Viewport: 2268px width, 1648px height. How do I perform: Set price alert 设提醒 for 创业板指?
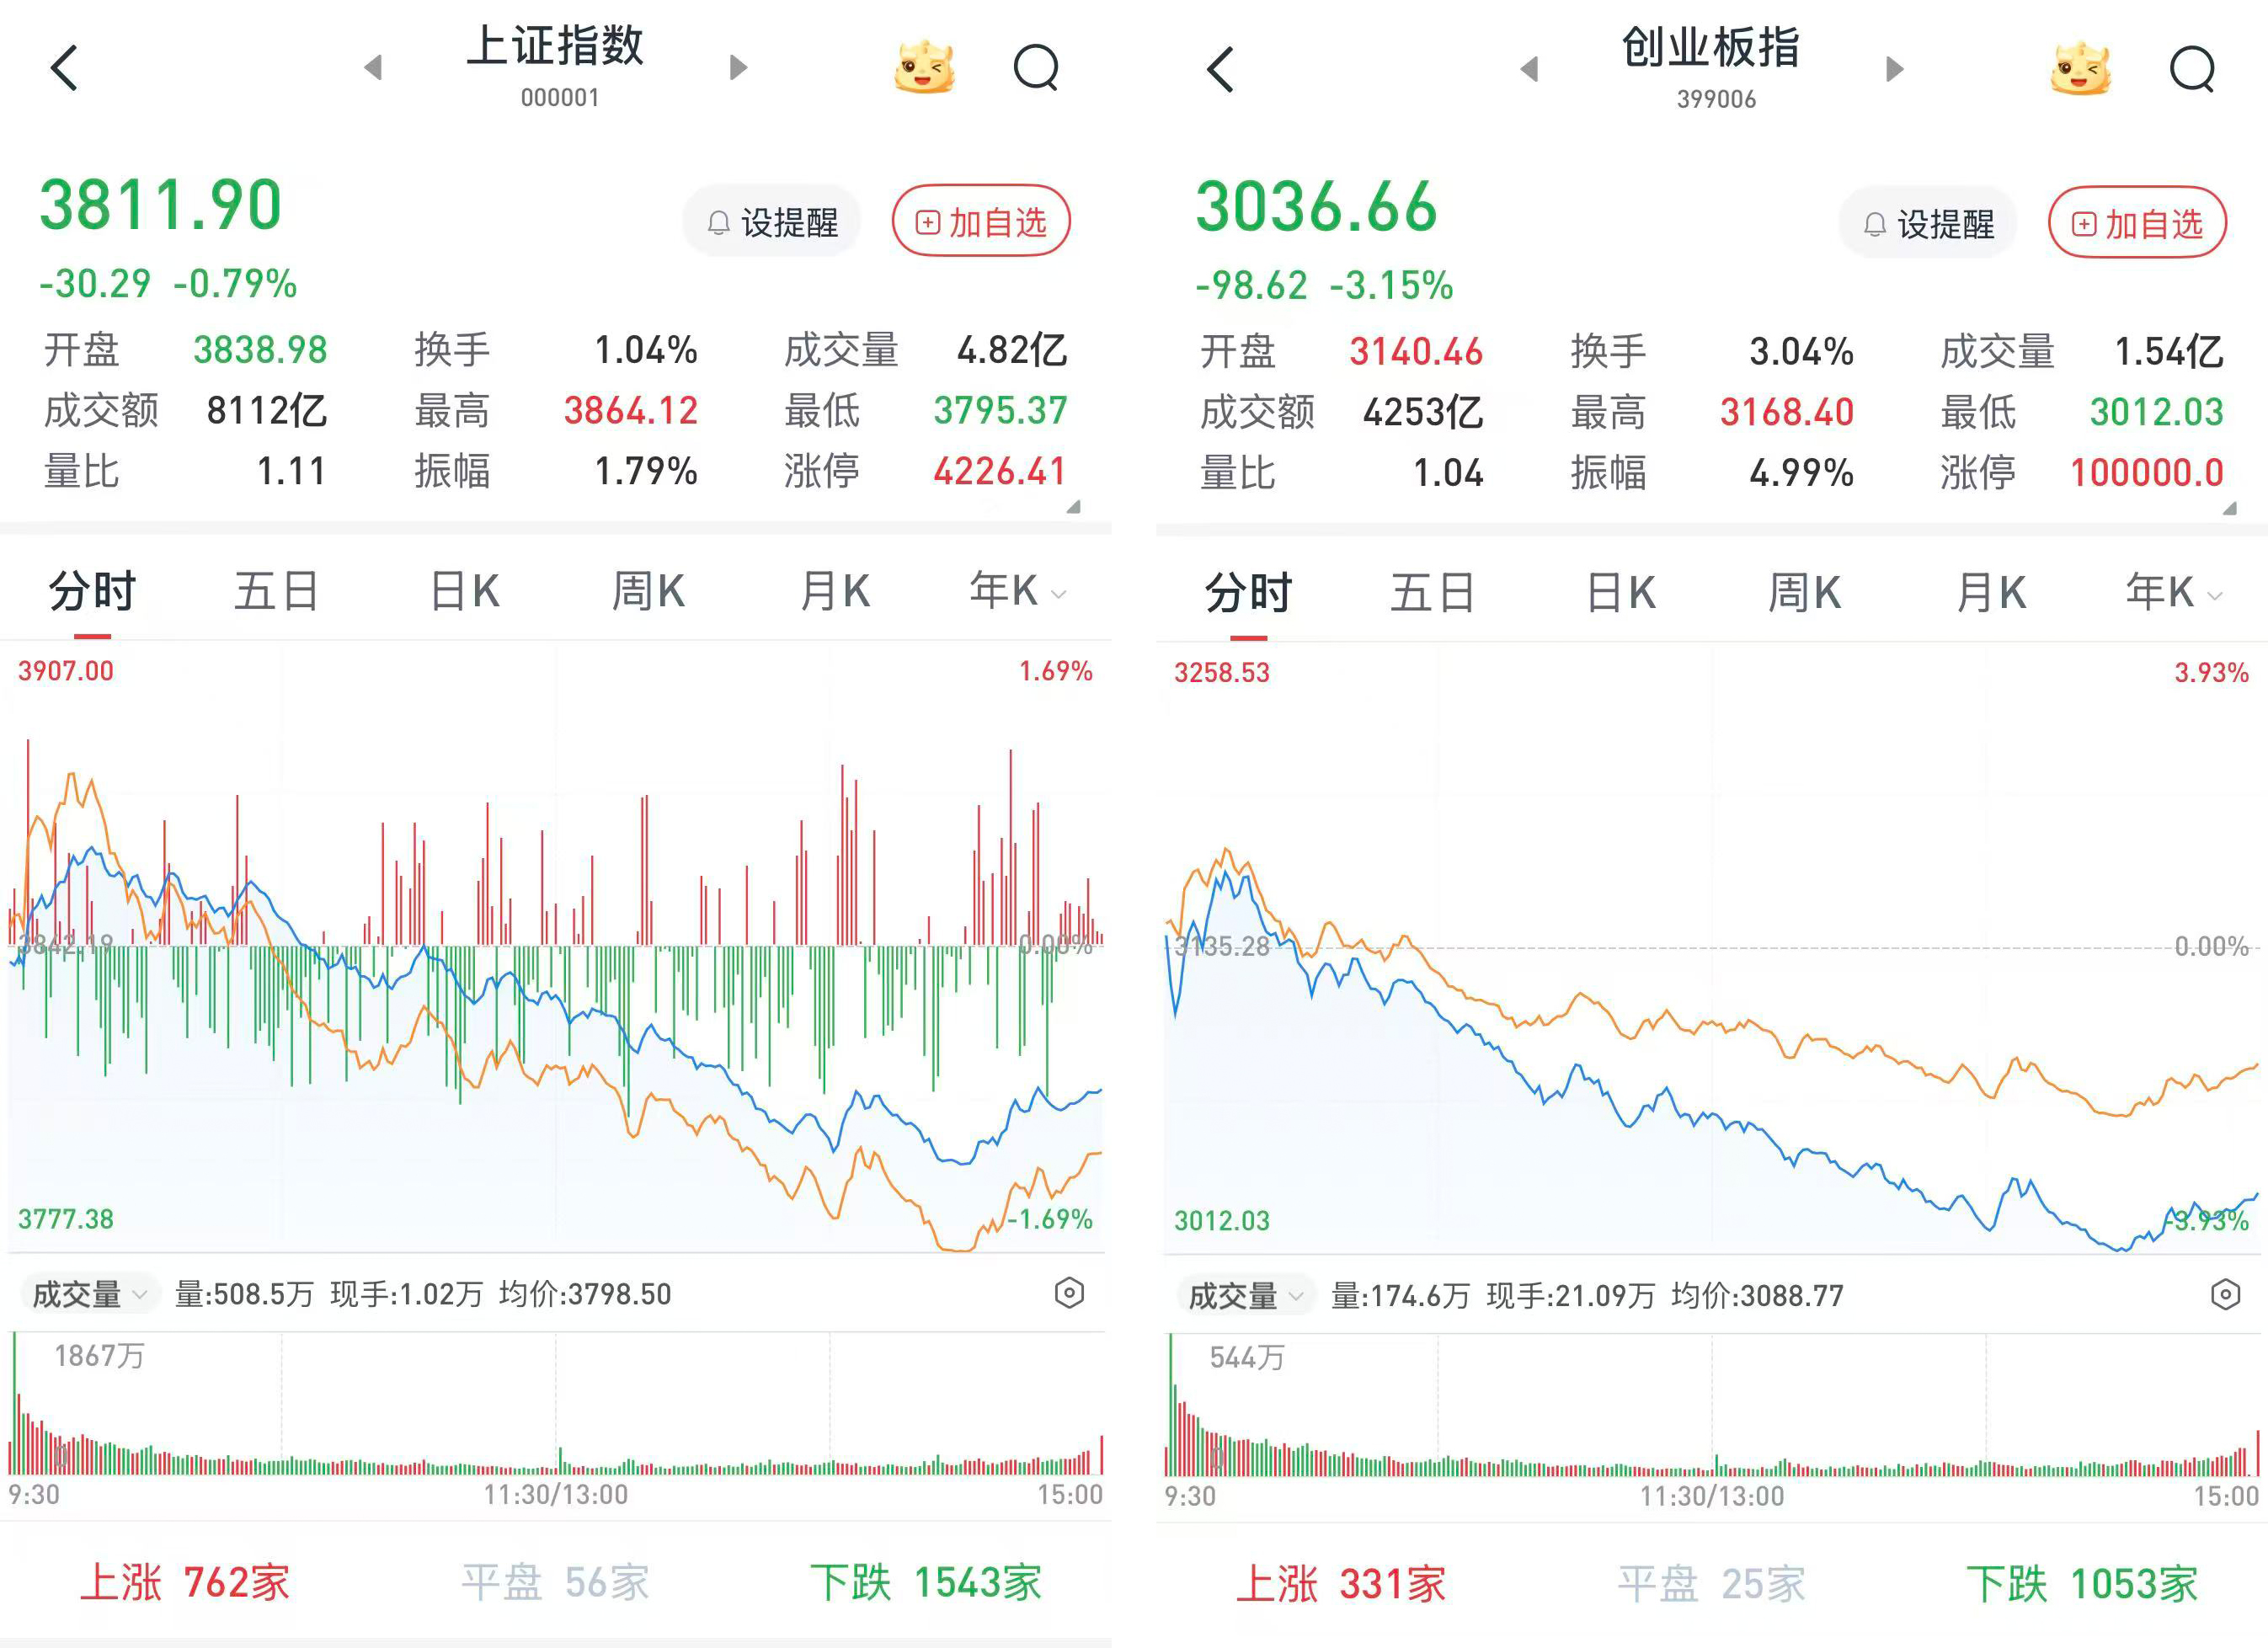(1927, 223)
